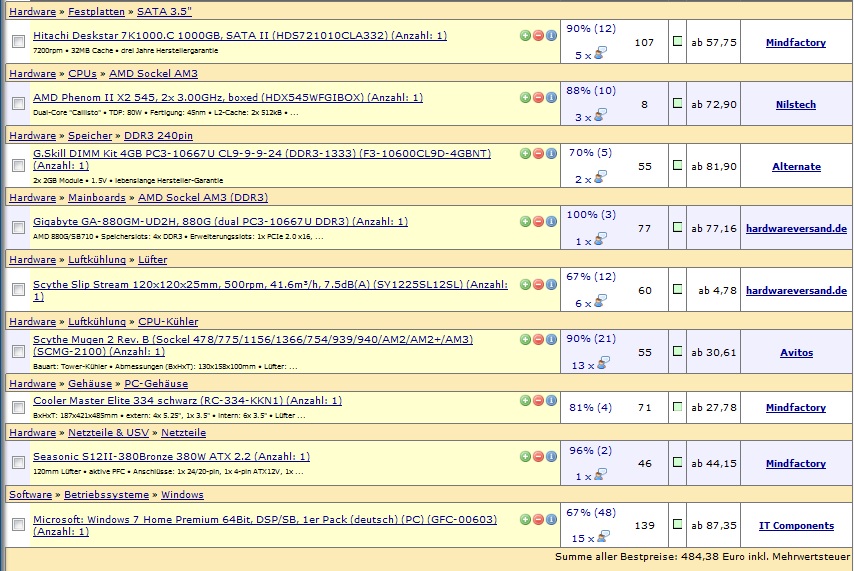Screen dimensions: 854x571
Task: Click red minus icon for Scythe Mugen 2
Action: tap(538, 339)
